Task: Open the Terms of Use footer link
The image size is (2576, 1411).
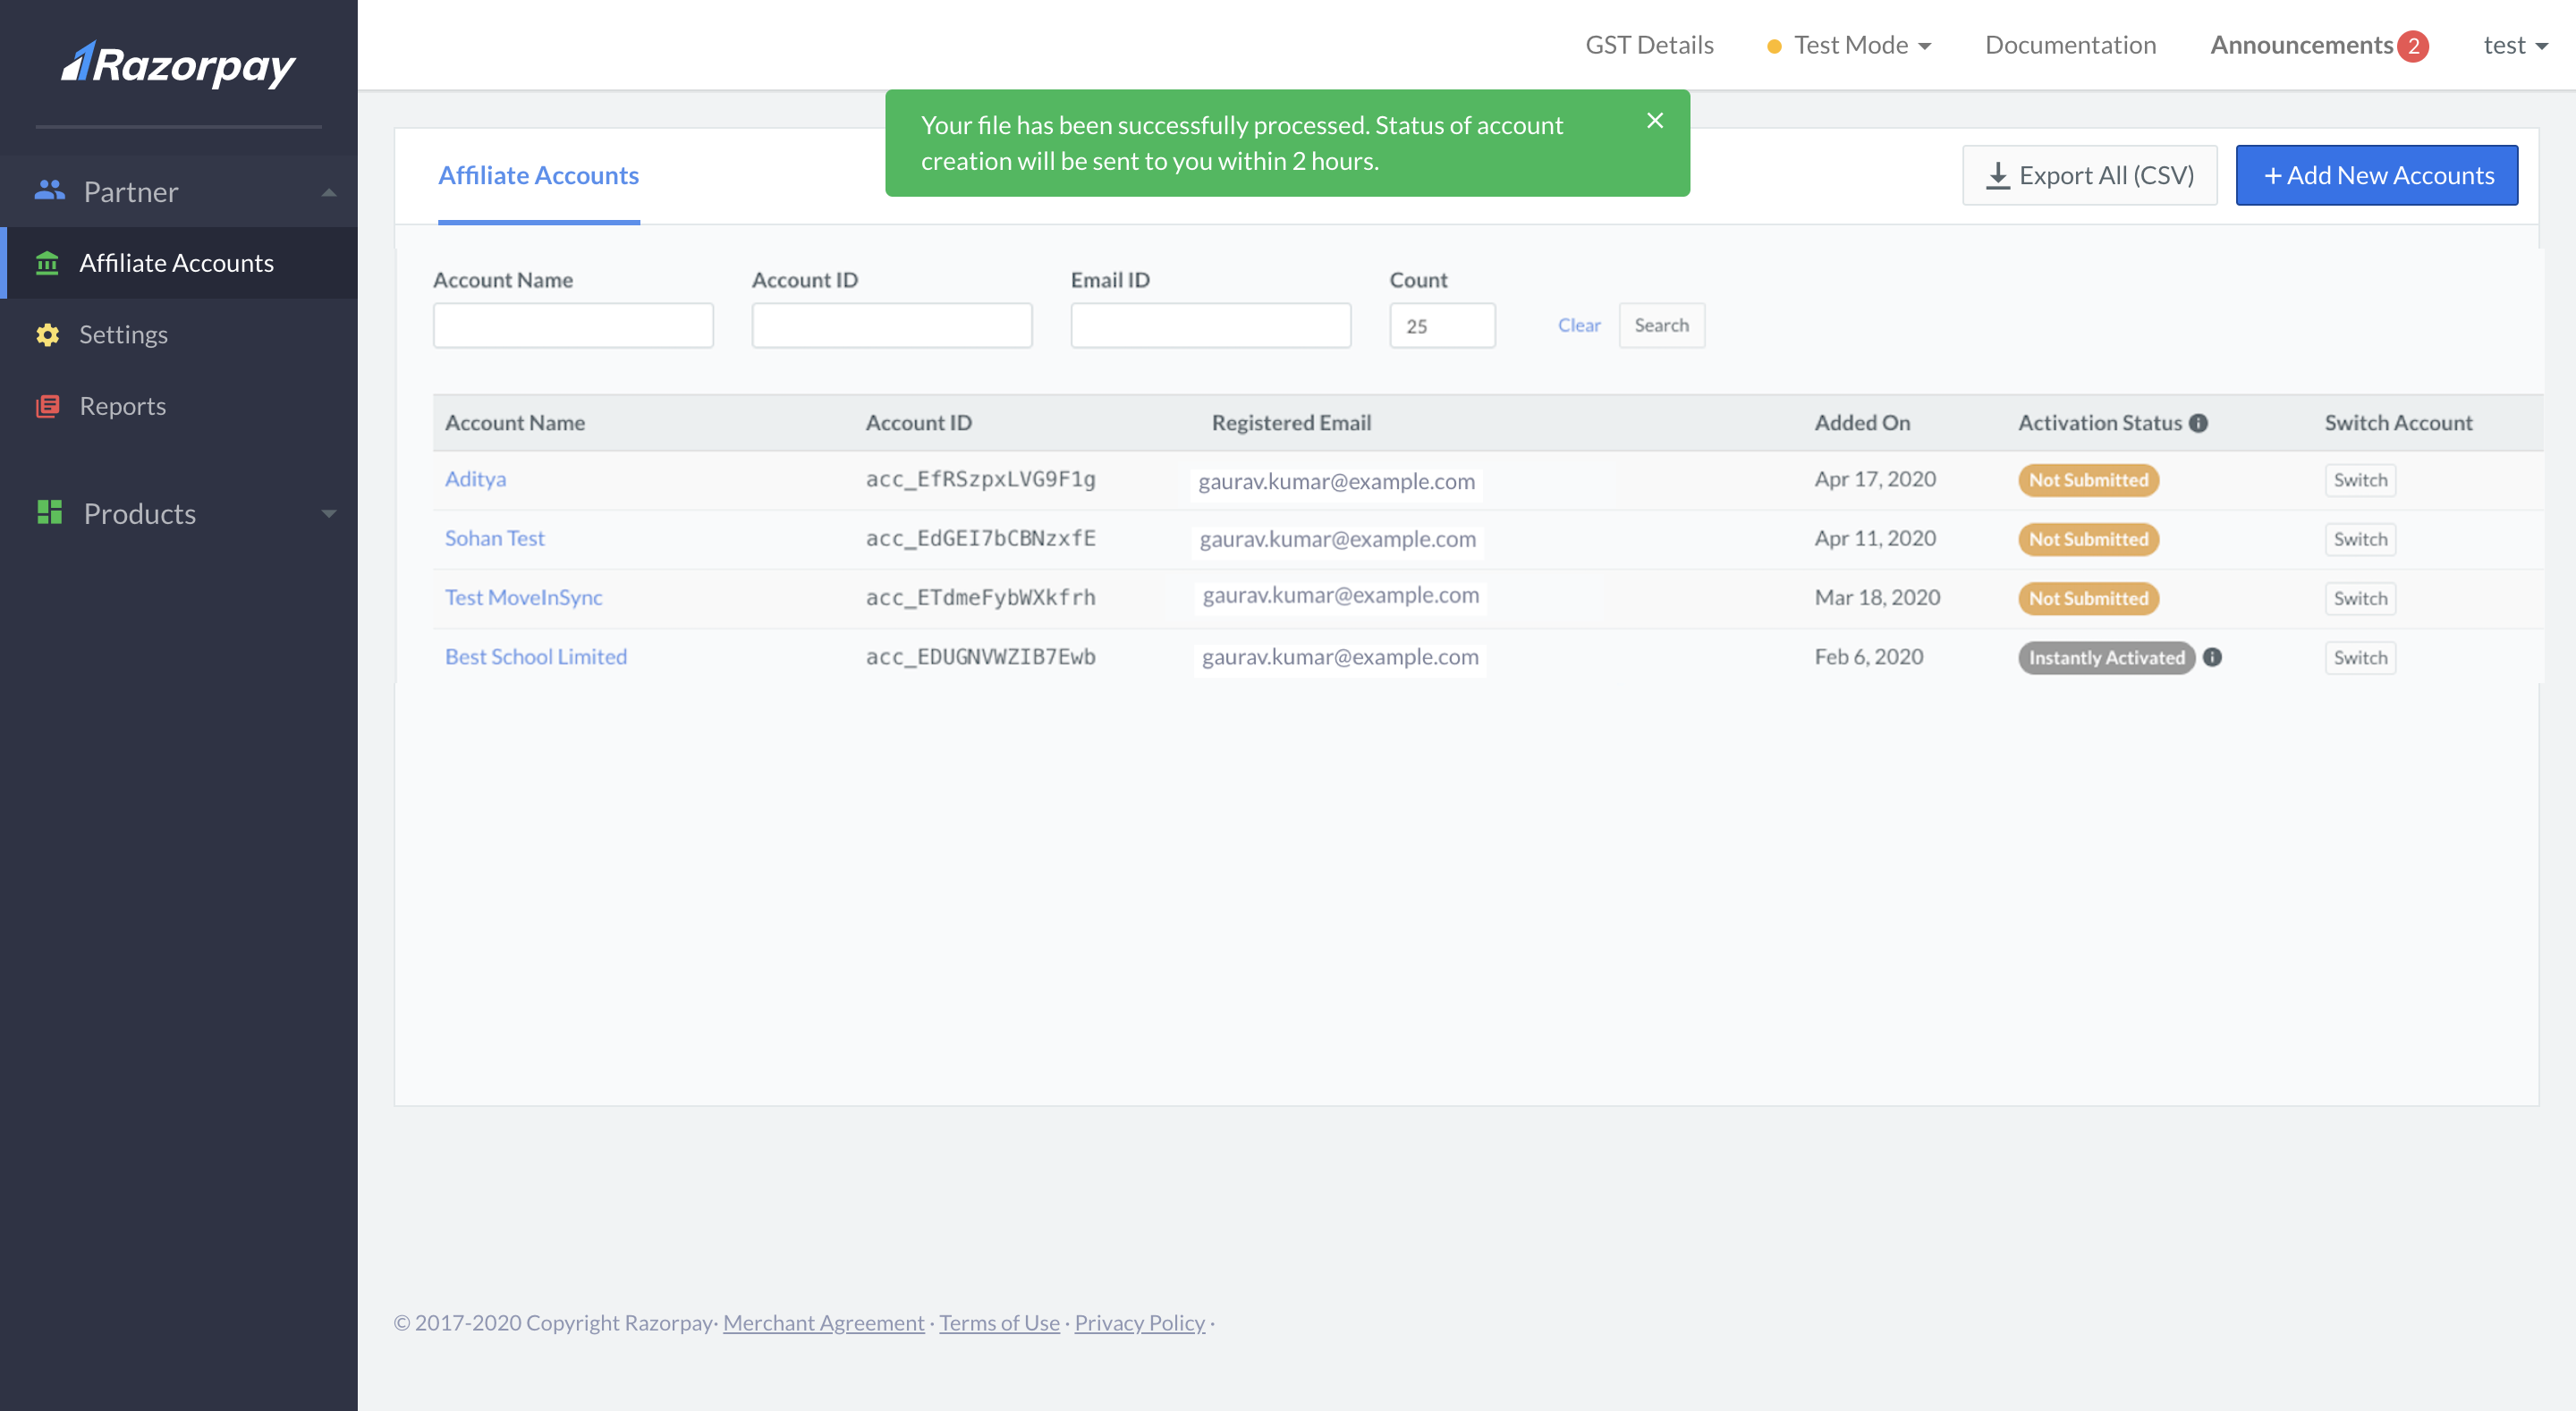Action: tap(999, 1323)
